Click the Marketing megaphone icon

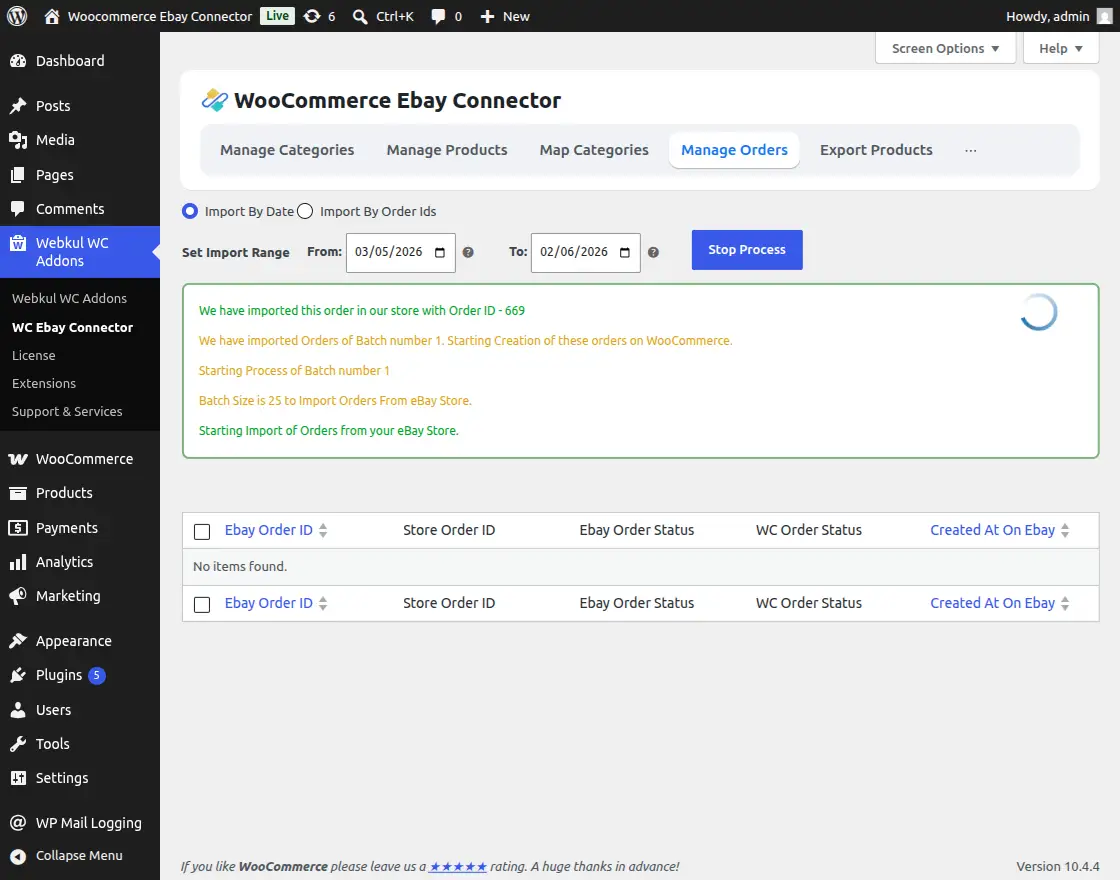pyautogui.click(x=19, y=596)
